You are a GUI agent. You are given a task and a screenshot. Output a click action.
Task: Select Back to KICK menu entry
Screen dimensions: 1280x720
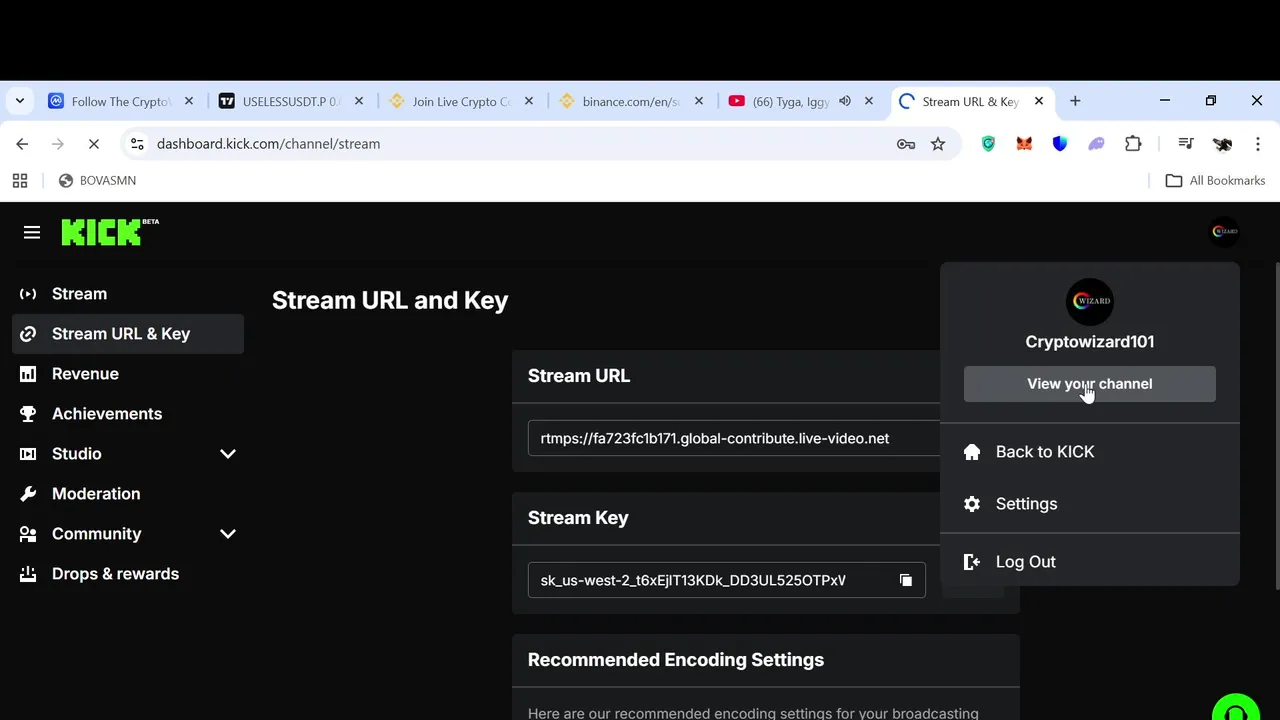[x=1090, y=452]
